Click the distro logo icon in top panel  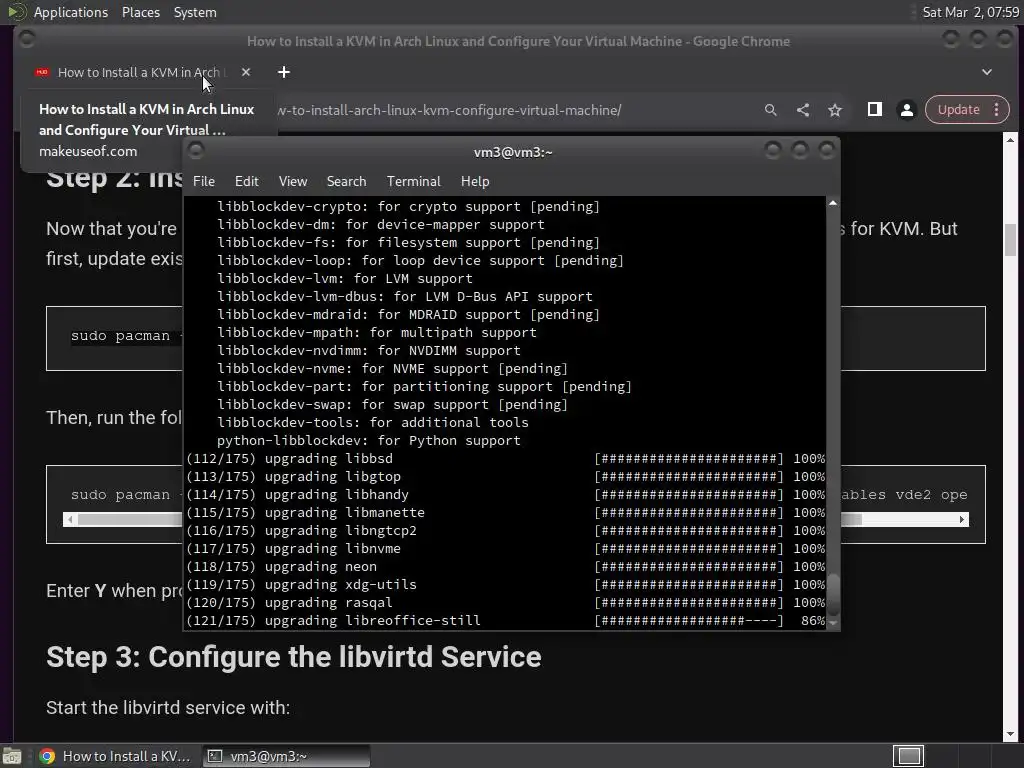coord(16,12)
